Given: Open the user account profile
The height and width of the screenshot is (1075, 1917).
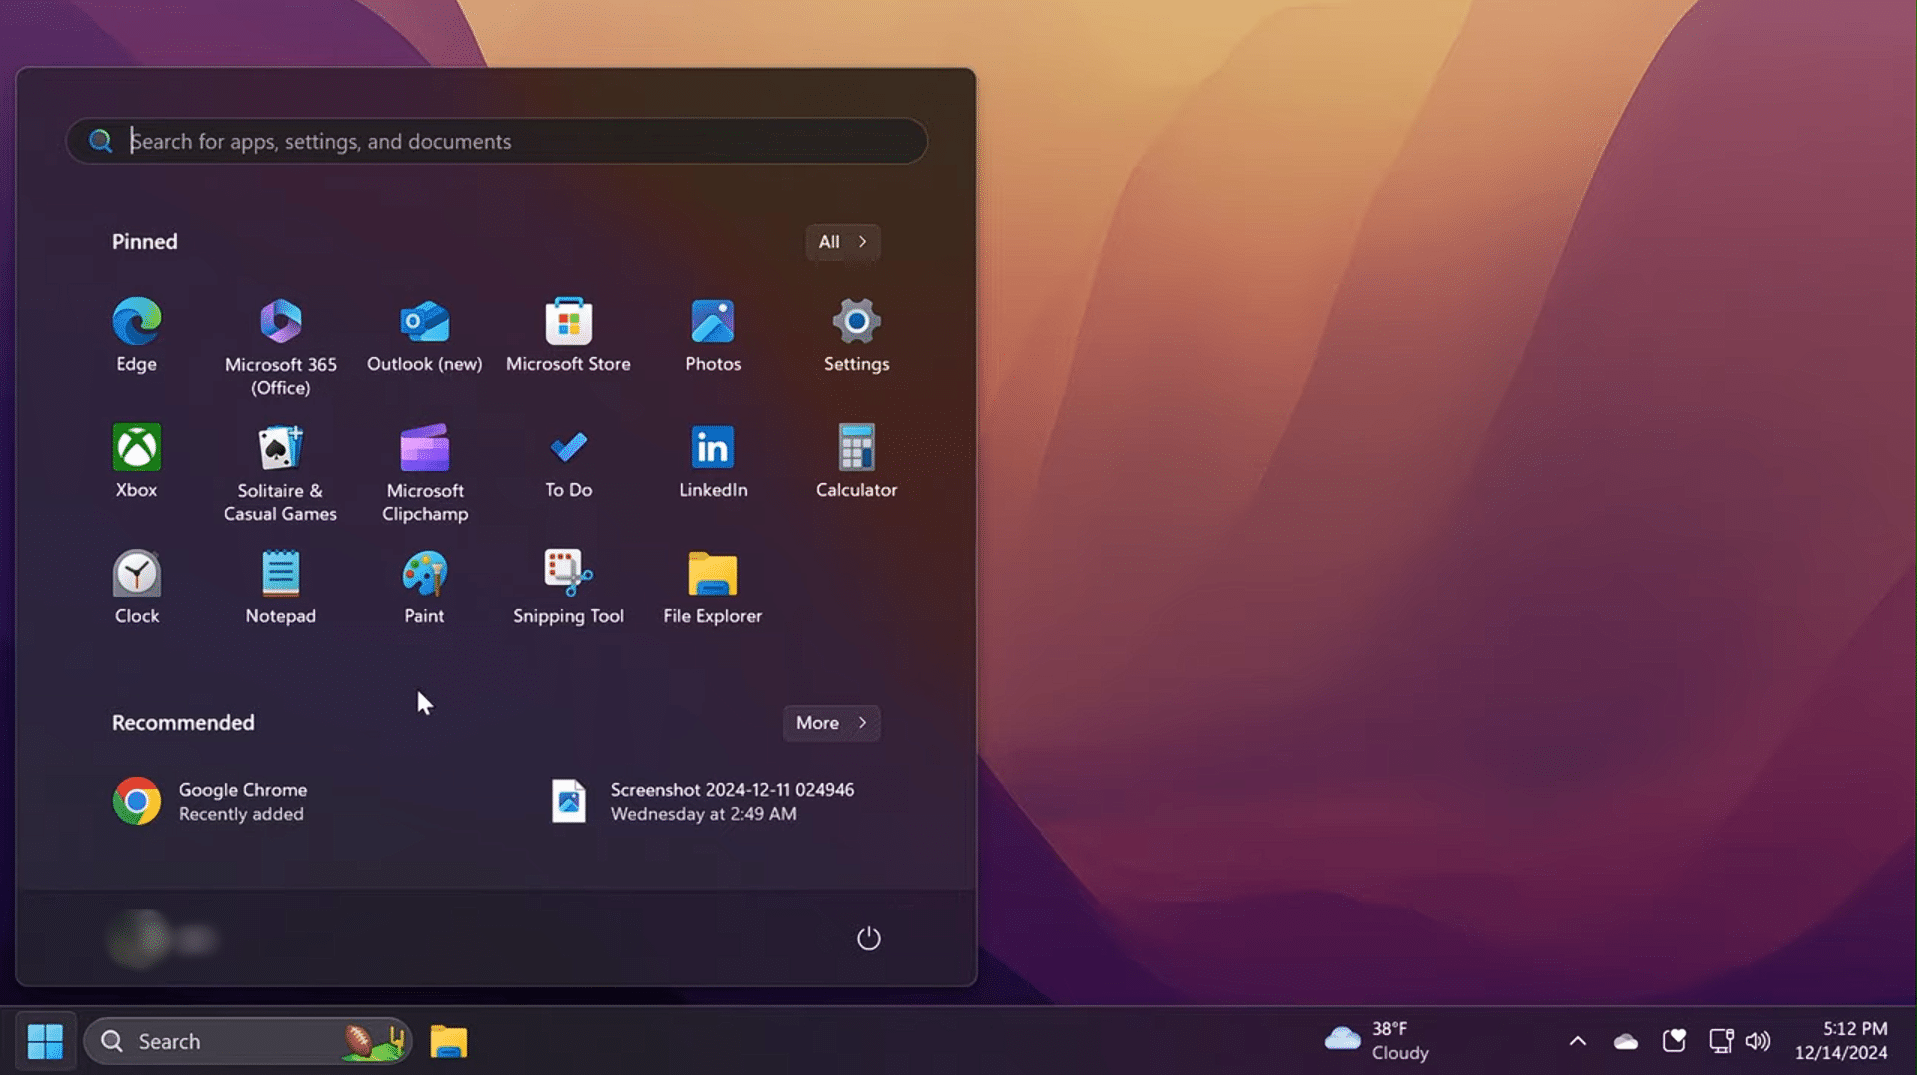Looking at the screenshot, I should [162, 939].
